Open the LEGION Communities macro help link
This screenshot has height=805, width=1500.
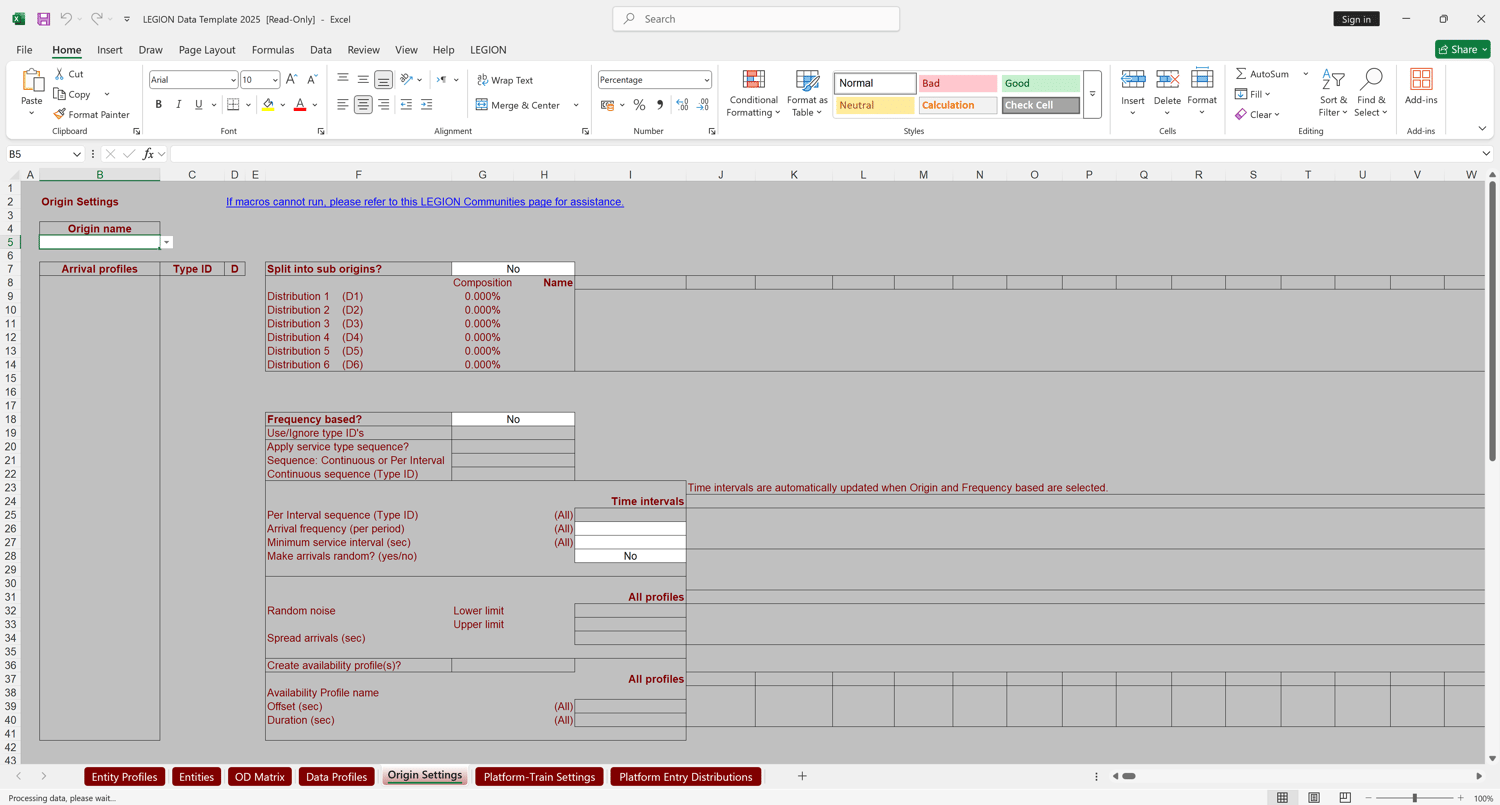425,202
